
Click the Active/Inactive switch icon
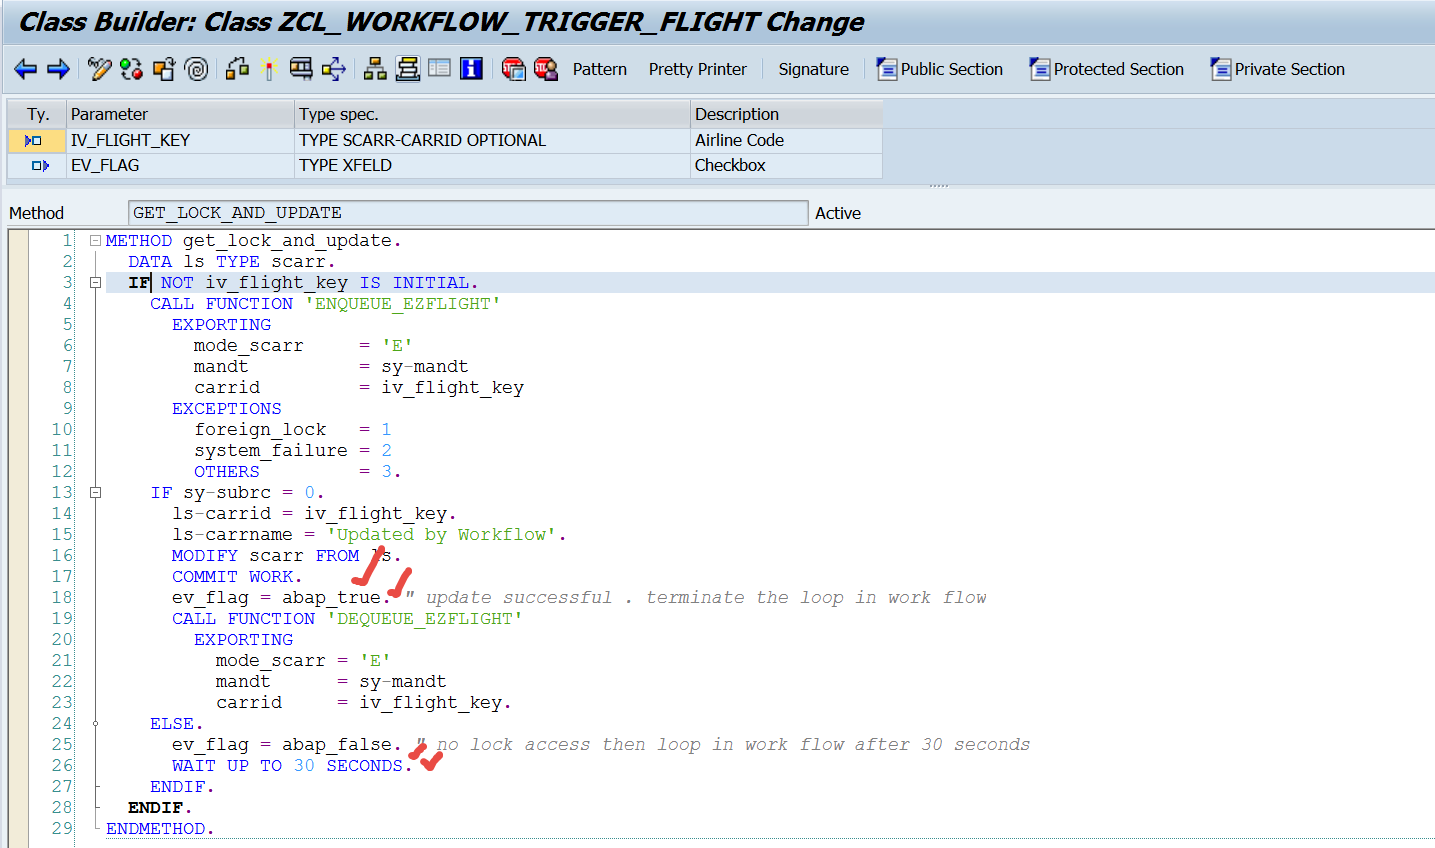(x=131, y=69)
